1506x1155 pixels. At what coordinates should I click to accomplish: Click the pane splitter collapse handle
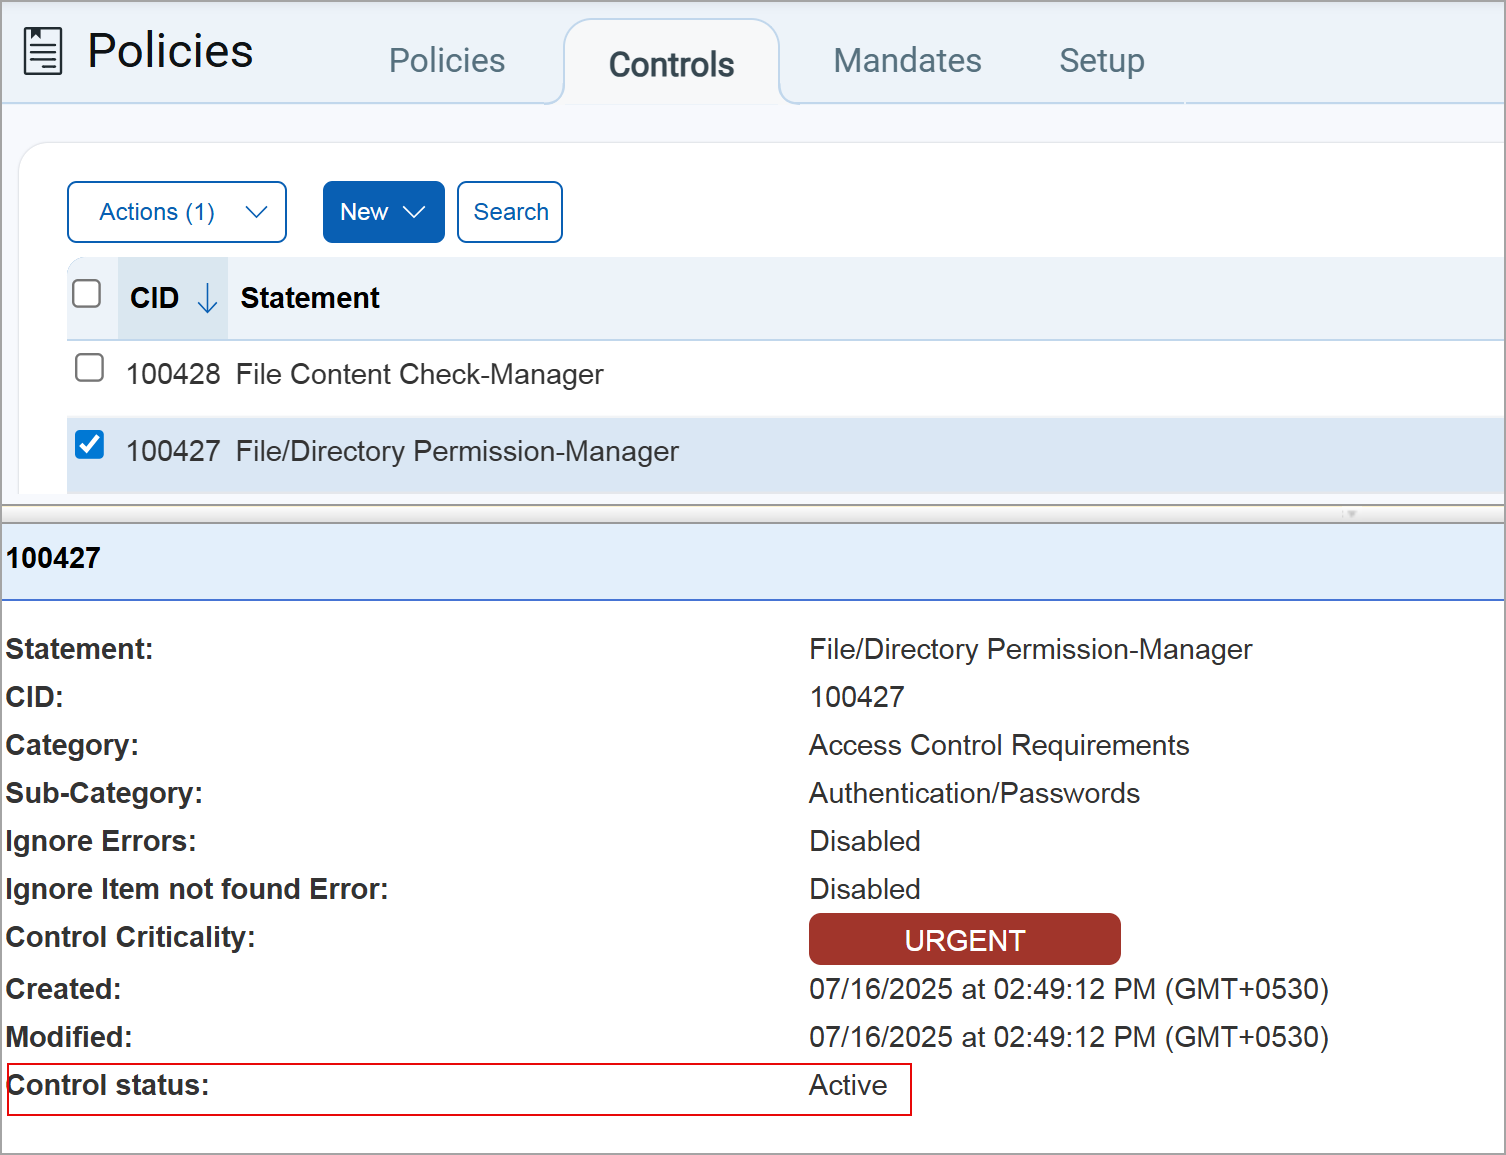coord(1351,514)
